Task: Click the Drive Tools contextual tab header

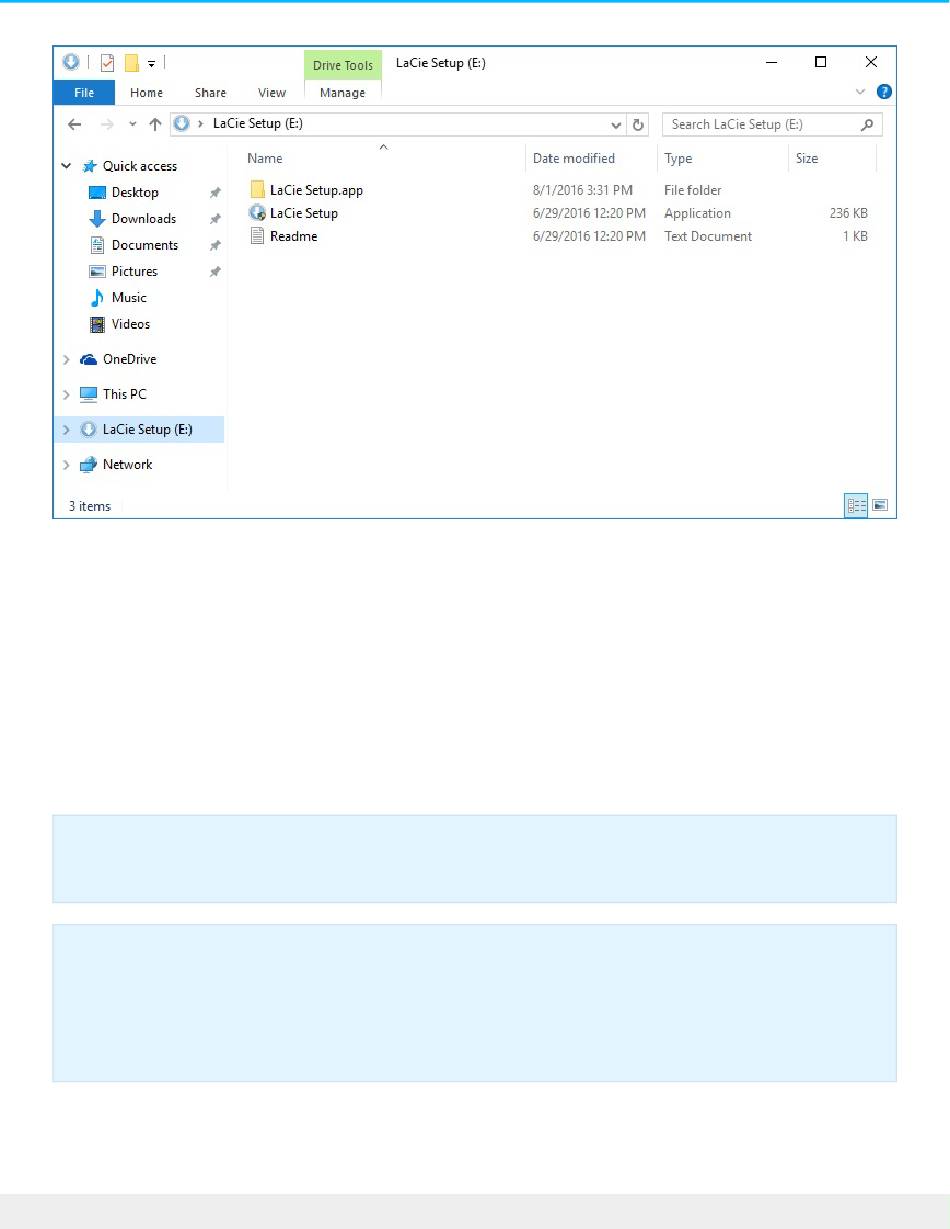Action: (x=343, y=66)
